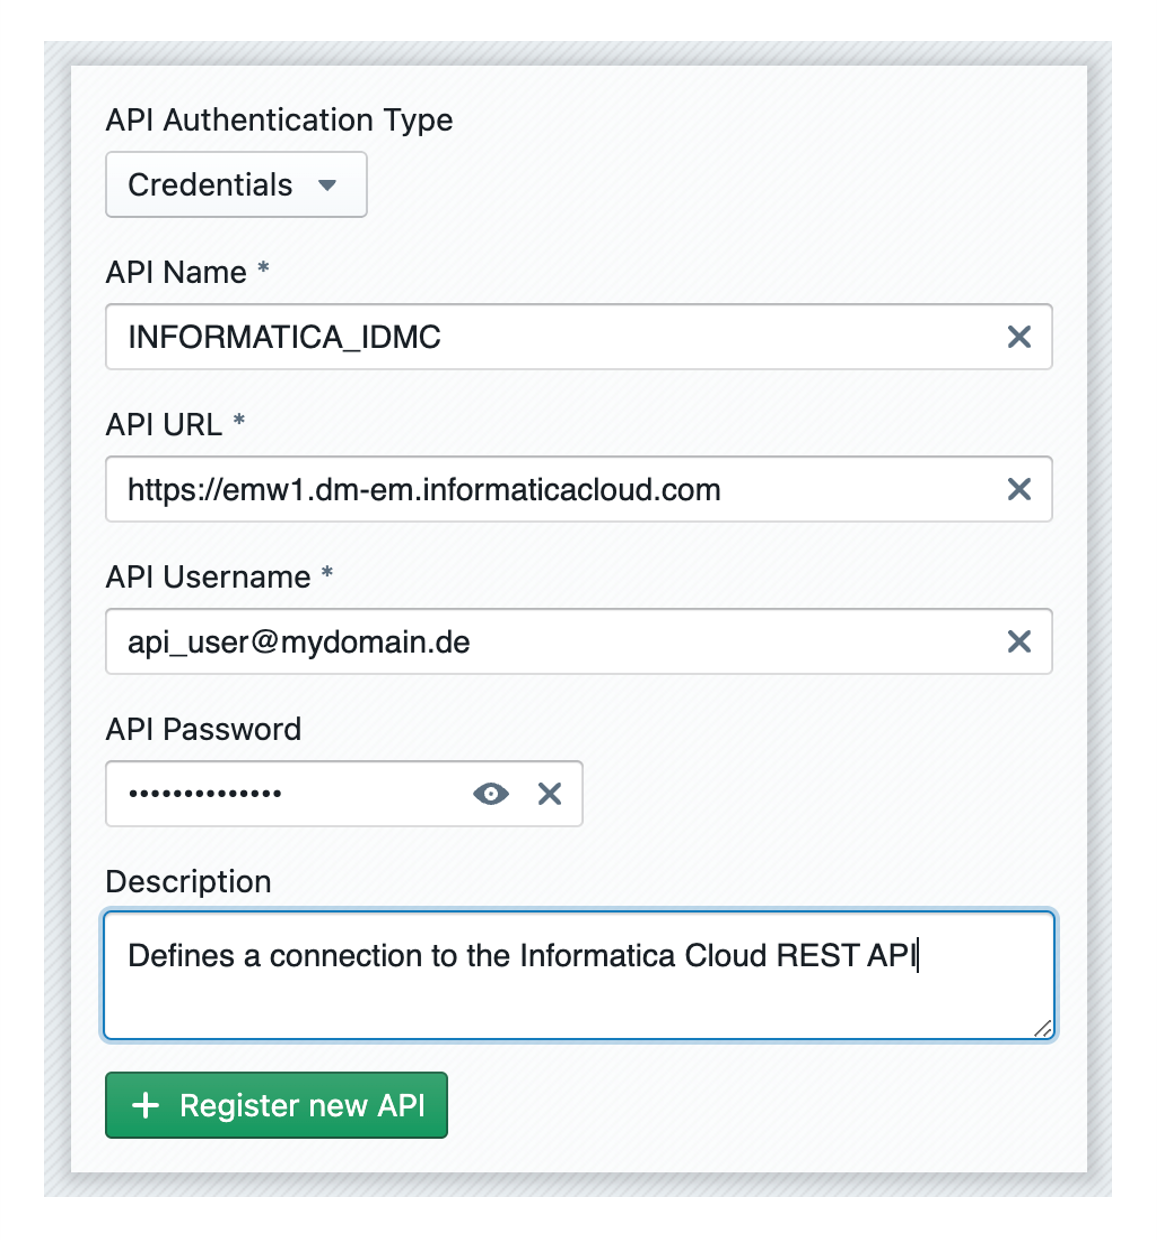Click the API Name label
This screenshot has height=1240, width=1157.
[176, 272]
